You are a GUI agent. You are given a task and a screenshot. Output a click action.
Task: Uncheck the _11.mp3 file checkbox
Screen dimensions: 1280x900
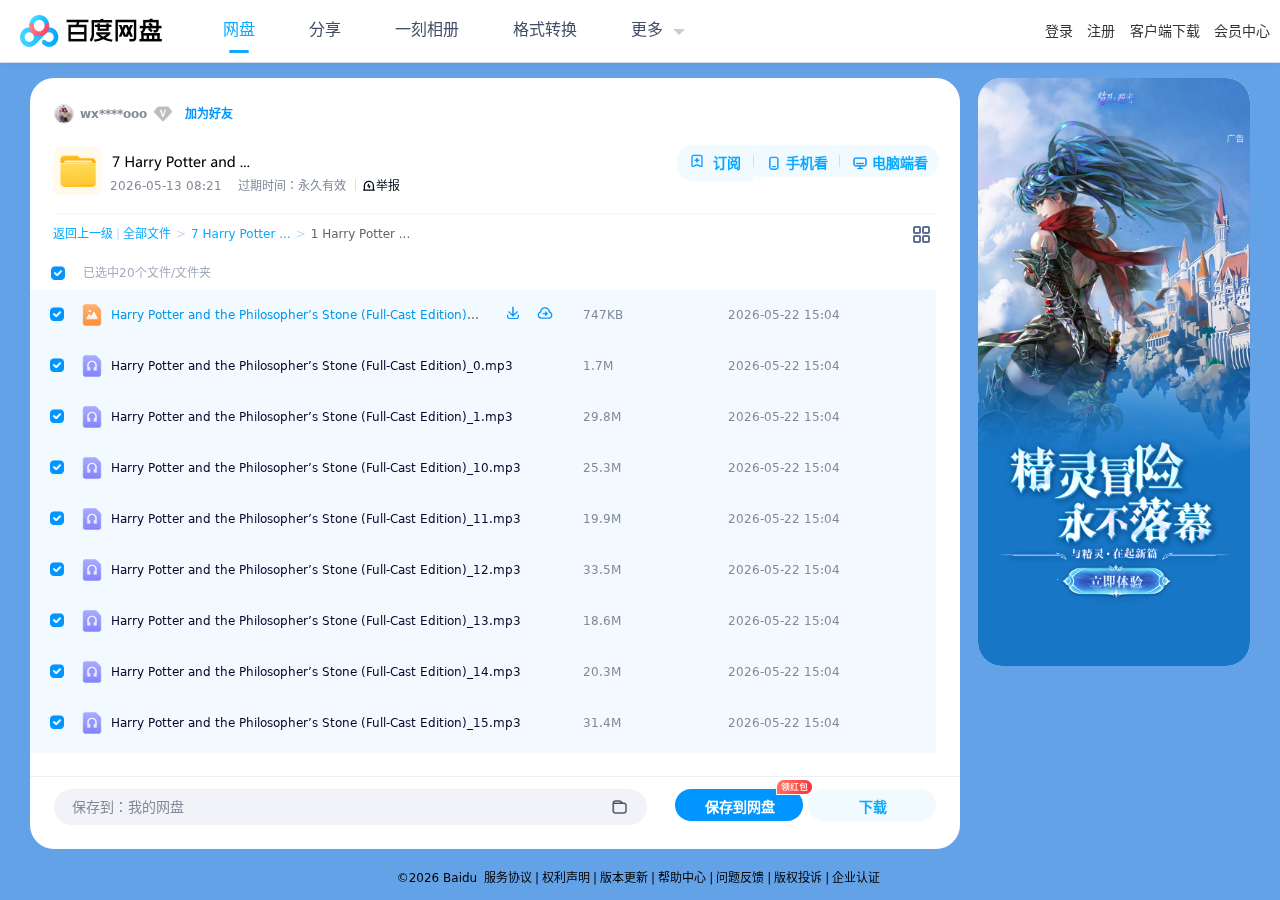click(57, 518)
